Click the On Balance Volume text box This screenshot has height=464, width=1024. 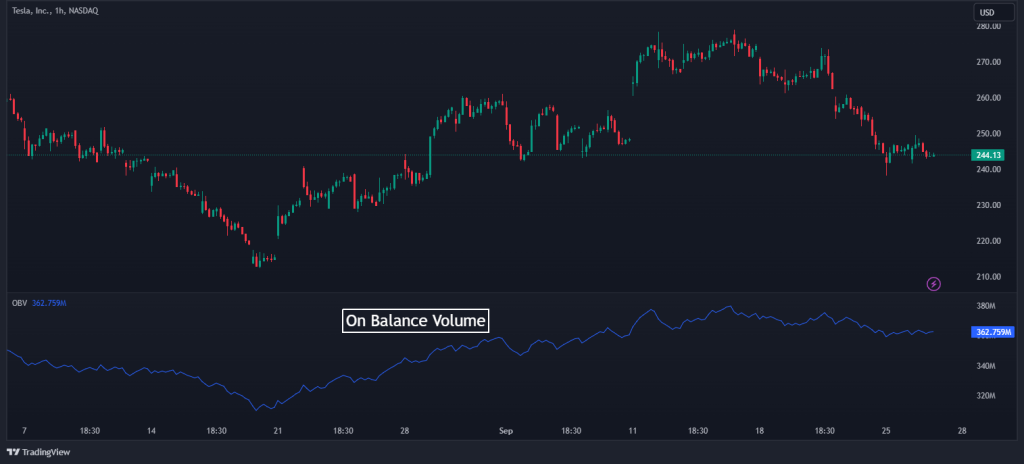(x=415, y=321)
